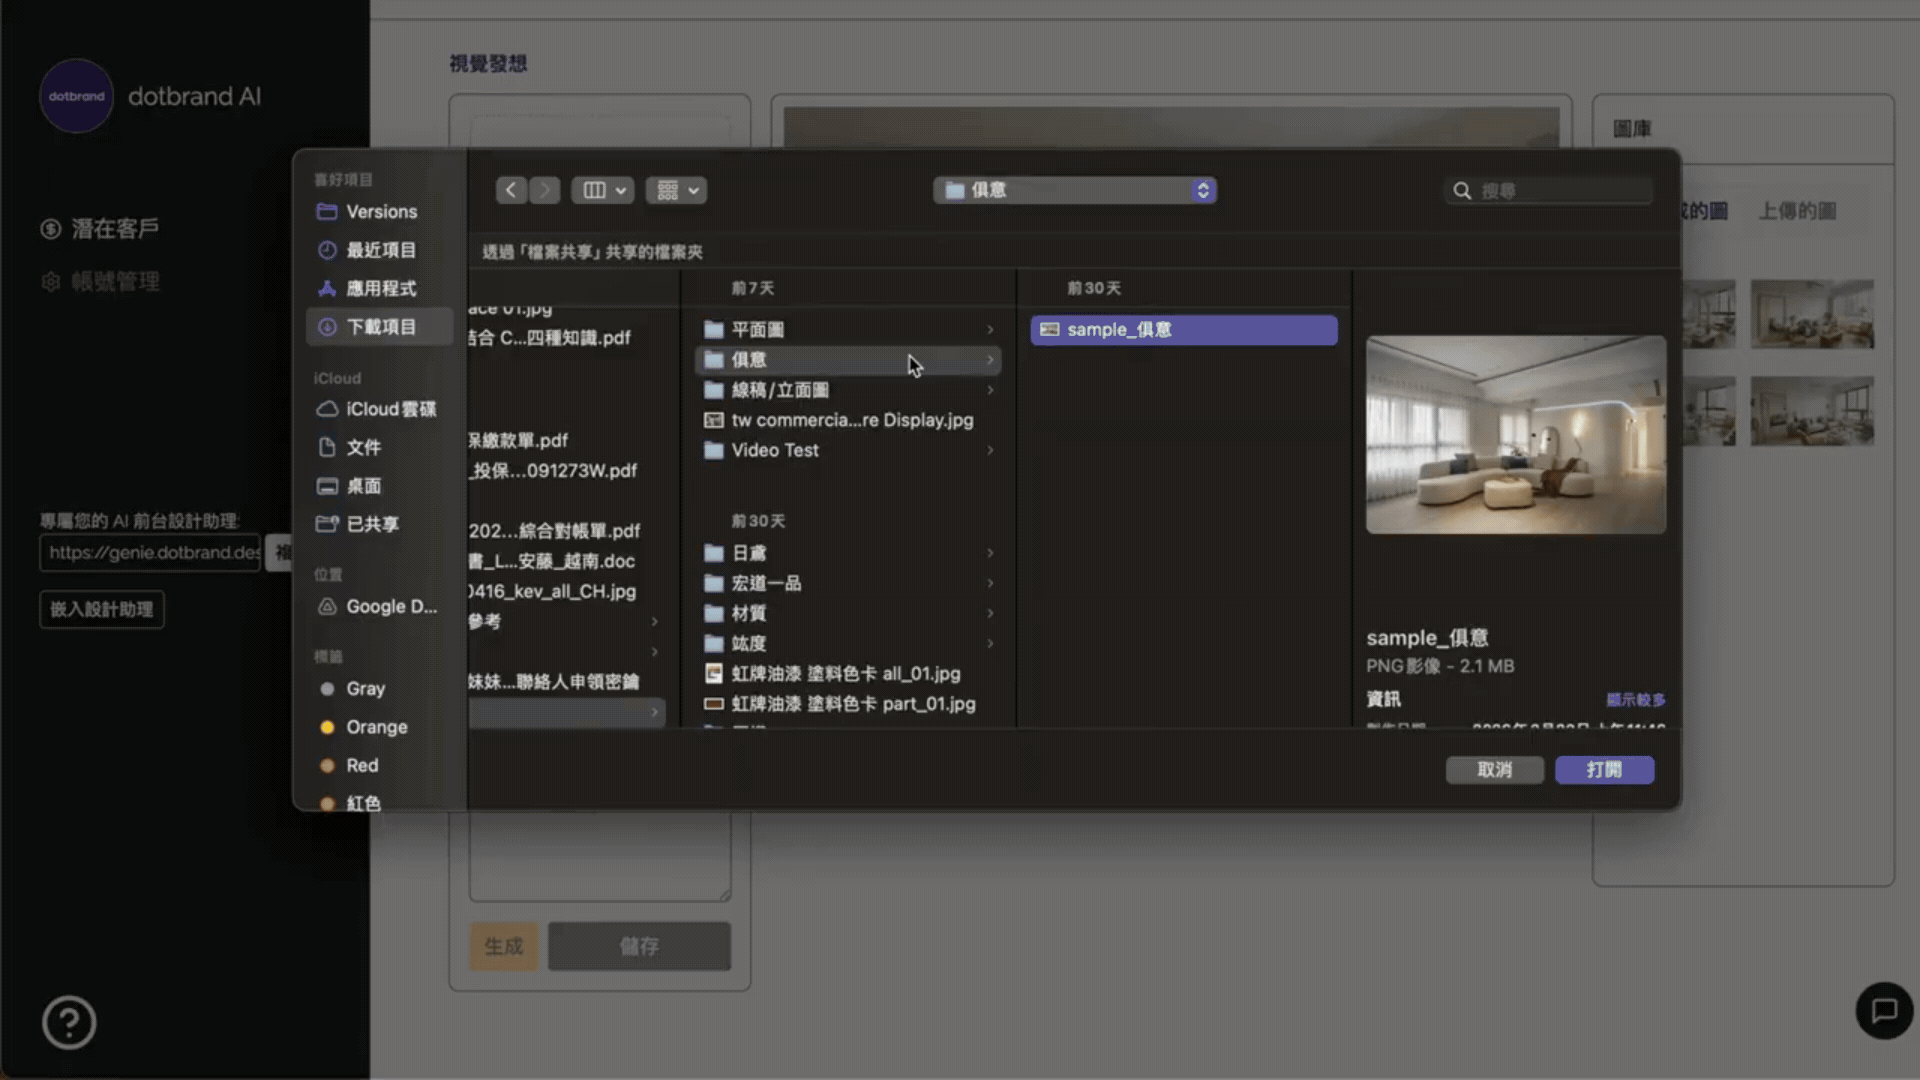
Task: Open the 俱意 folder path dropdown
Action: coord(1074,190)
